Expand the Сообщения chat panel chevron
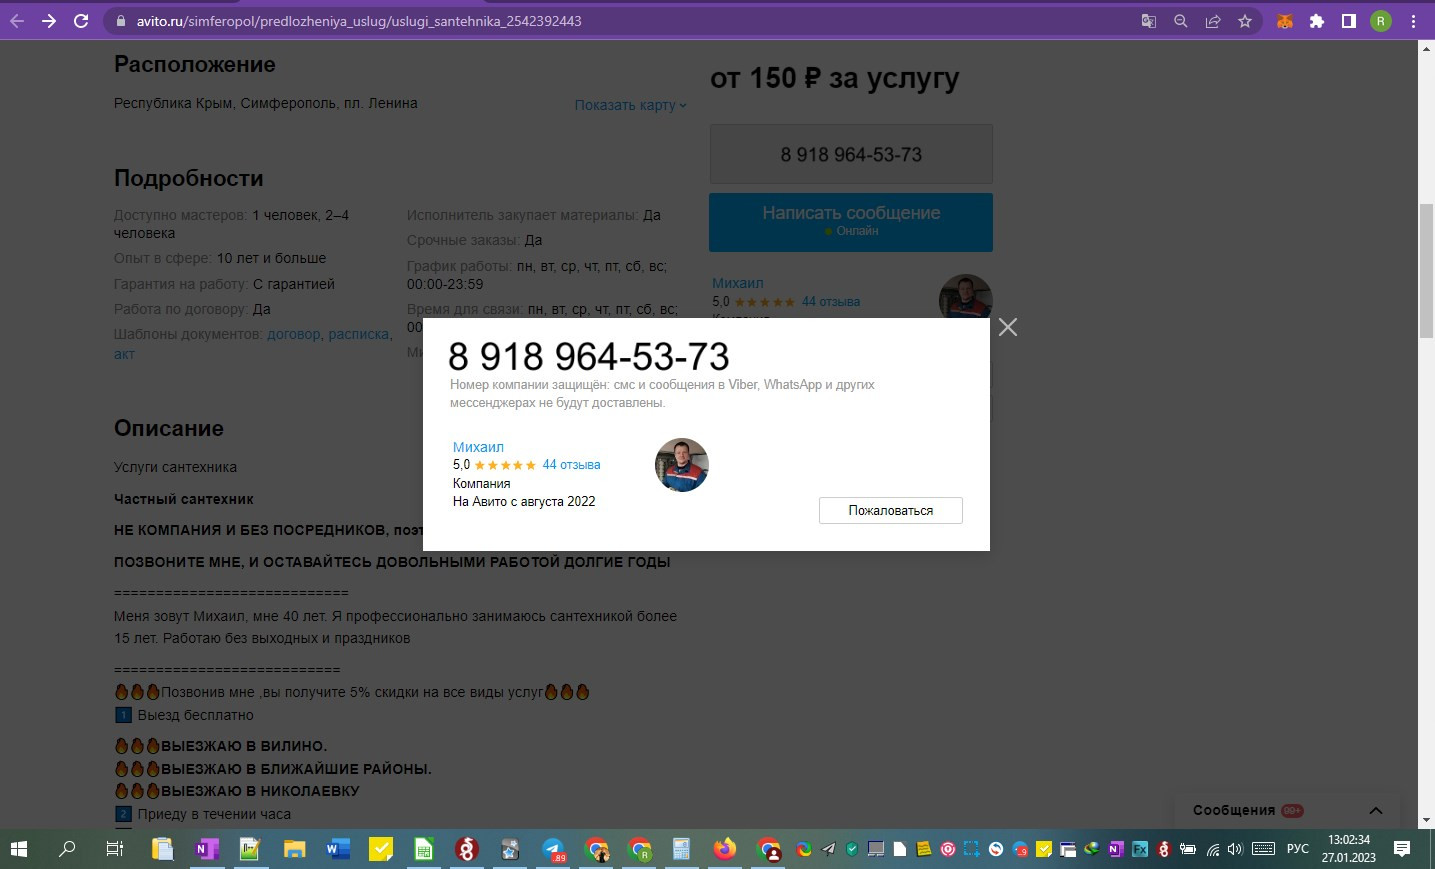This screenshot has width=1435, height=869. coord(1376,810)
